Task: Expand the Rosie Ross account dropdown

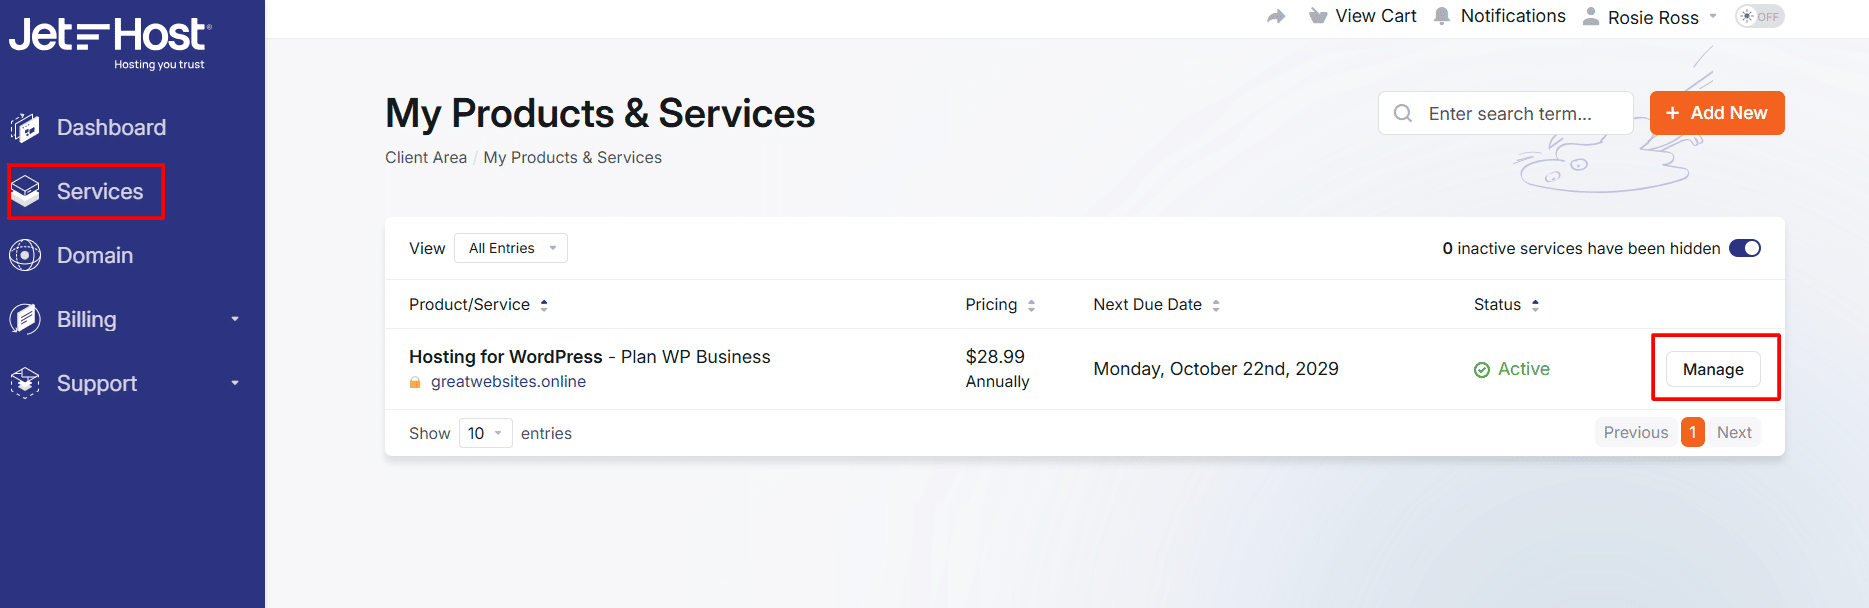Action: pyautogui.click(x=1648, y=16)
